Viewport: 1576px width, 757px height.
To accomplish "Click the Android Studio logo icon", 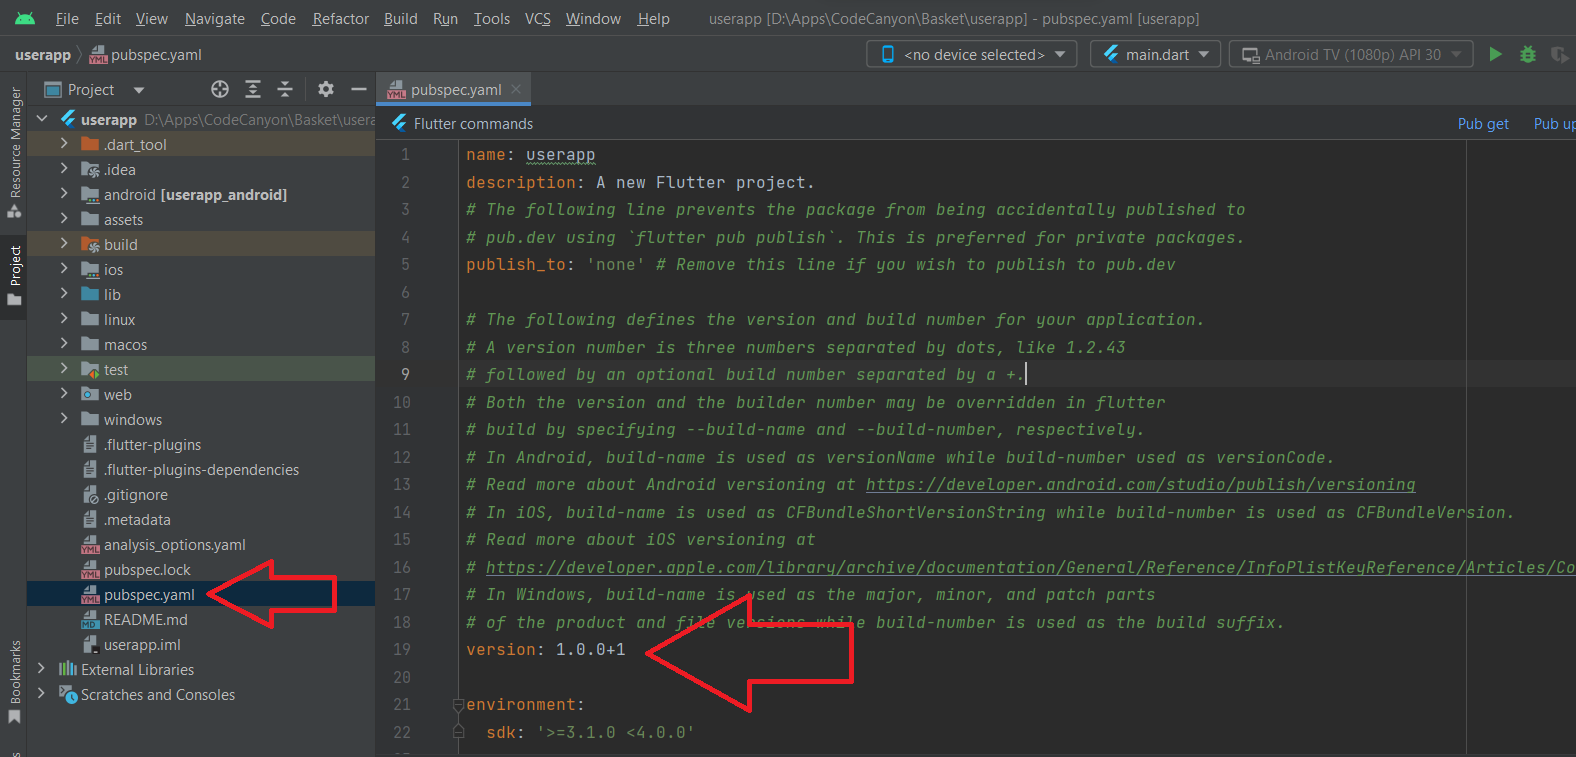I will (x=25, y=18).
